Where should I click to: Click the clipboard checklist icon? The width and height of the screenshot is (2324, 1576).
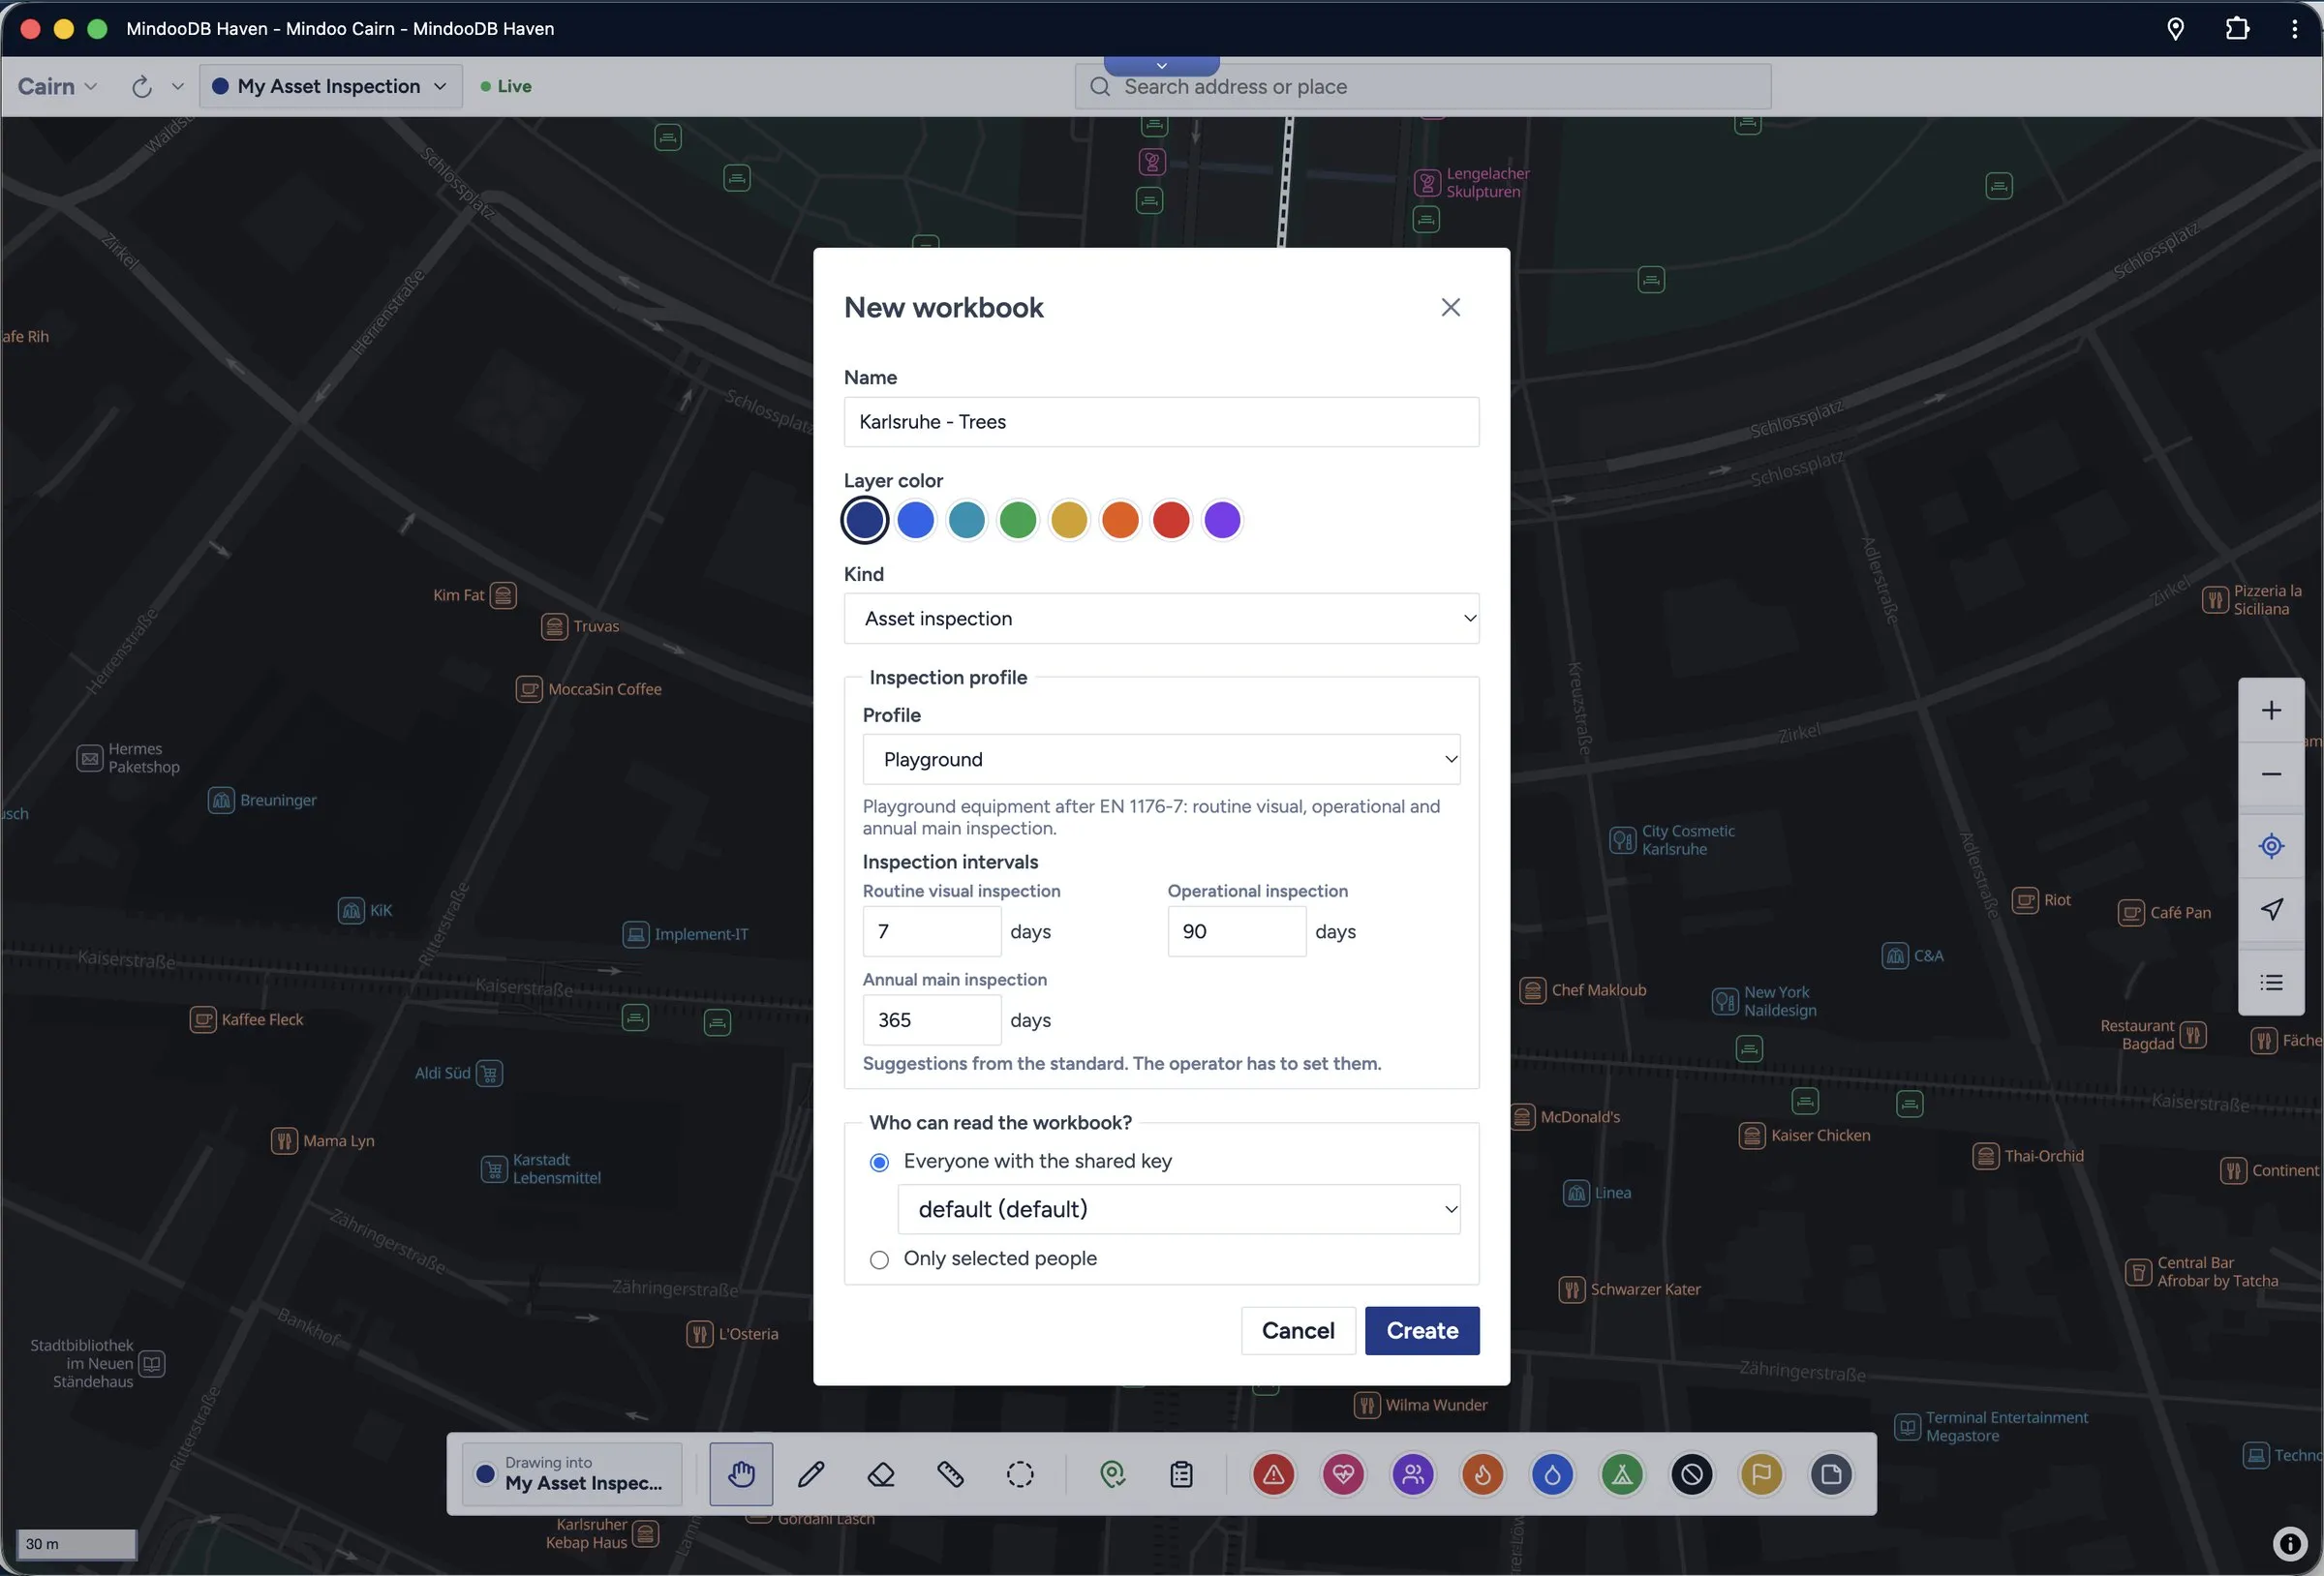pos(1181,1474)
